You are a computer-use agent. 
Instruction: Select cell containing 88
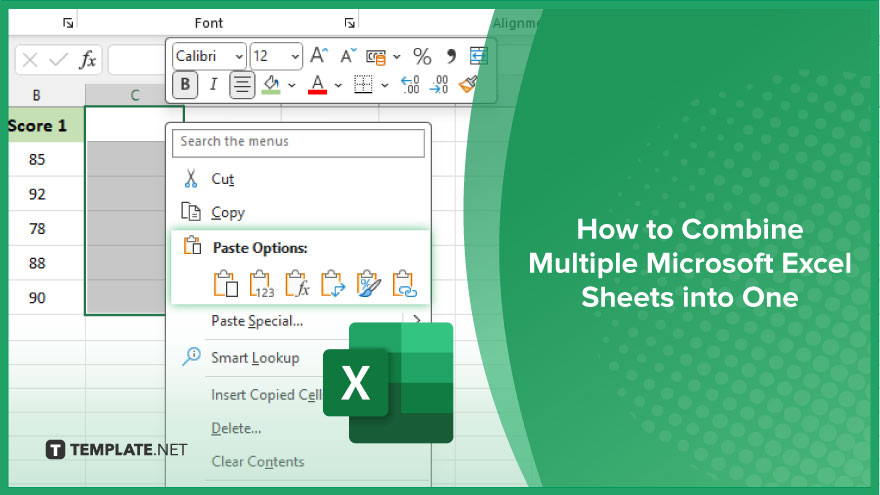(x=47, y=263)
